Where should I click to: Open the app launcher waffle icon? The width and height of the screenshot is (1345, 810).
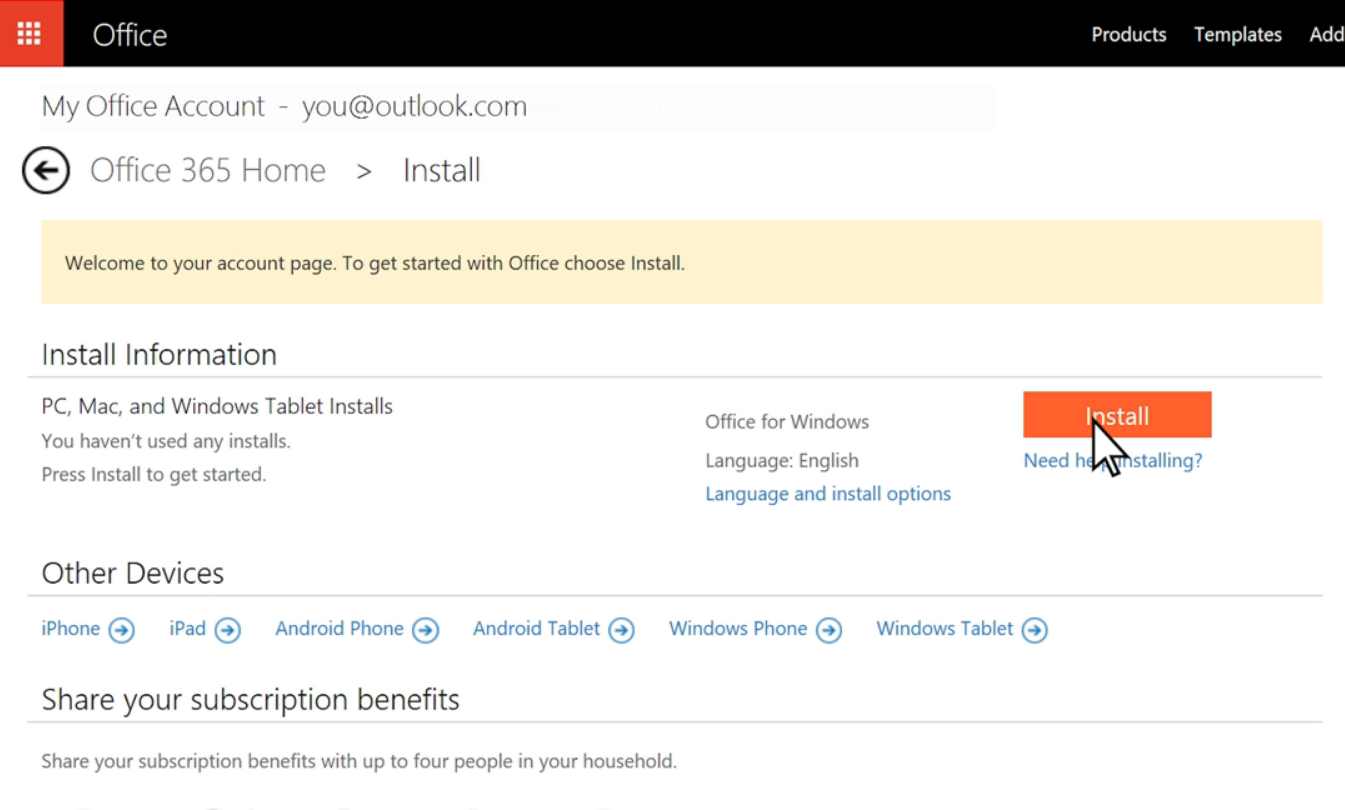pos(30,33)
